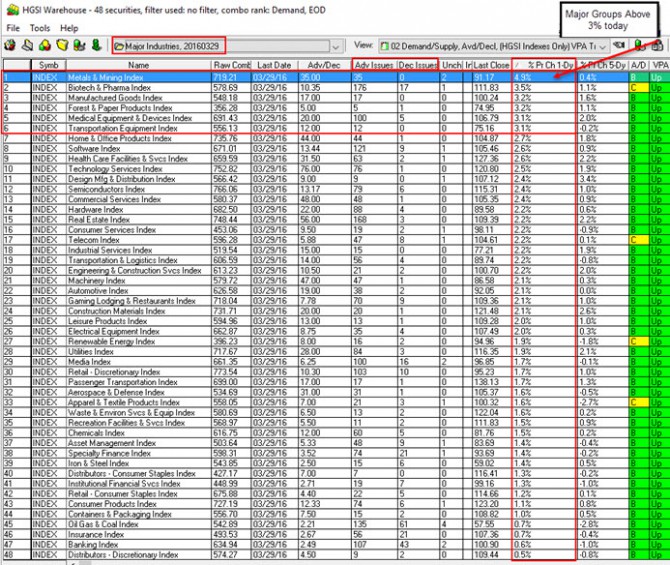Select the Aerospace & Defense Index row
Image resolution: width=670 pixels, height=565 pixels.
pos(336,392)
